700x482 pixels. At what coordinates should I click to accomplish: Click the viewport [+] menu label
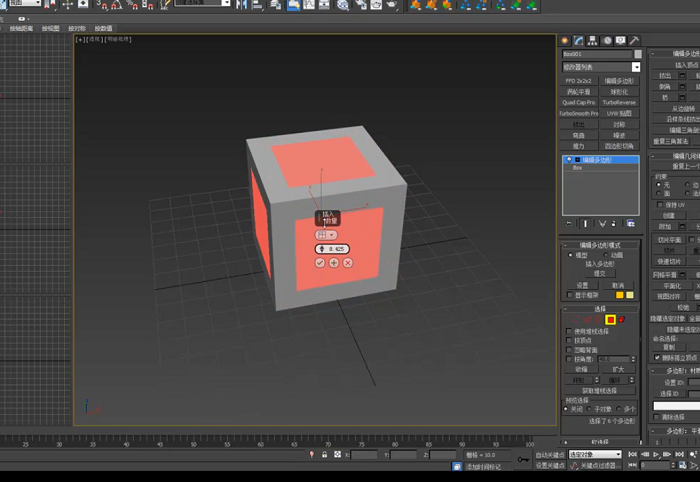80,39
